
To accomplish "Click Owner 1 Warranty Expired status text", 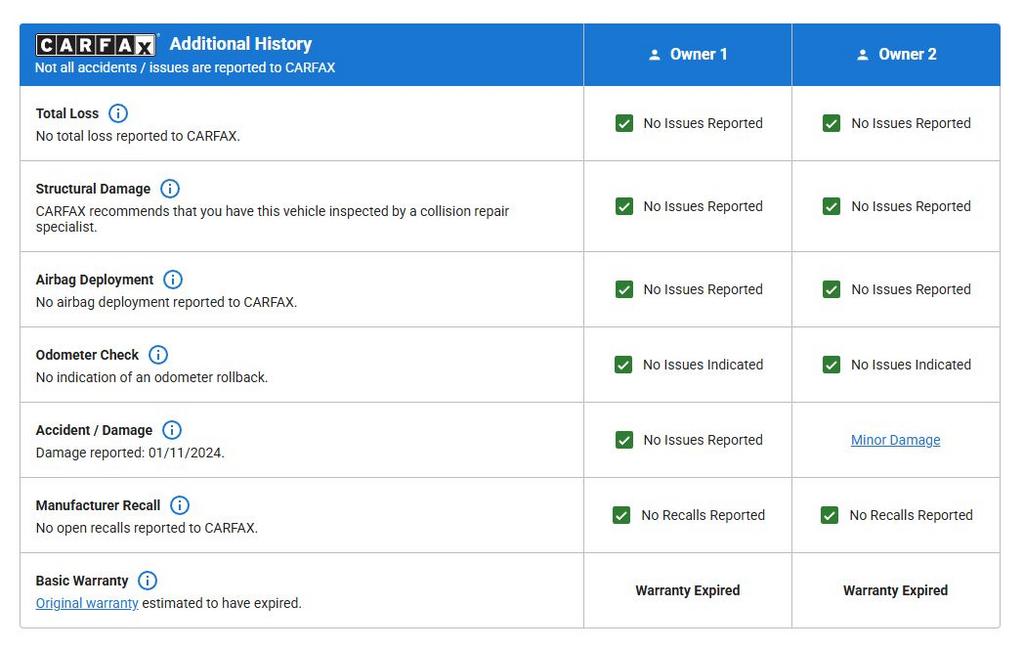I will 687,590.
